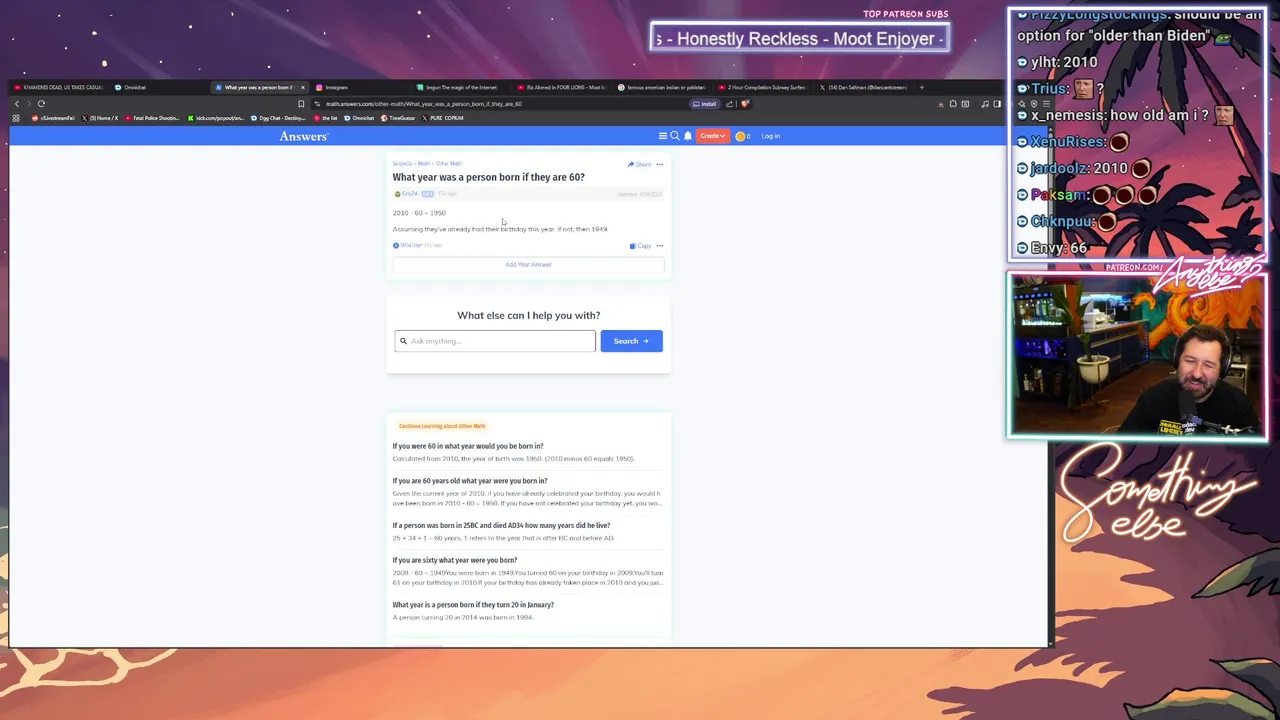The height and width of the screenshot is (720, 1280).
Task: Switch to KHAMENEI DEAD YouTube tab
Action: click(58, 87)
